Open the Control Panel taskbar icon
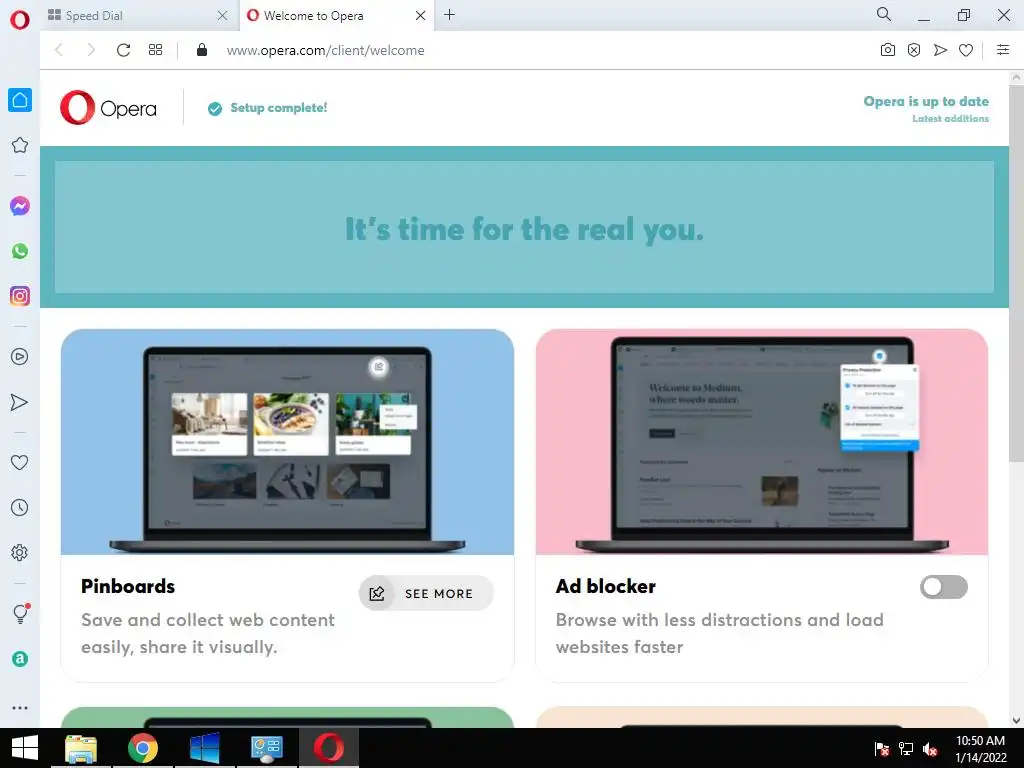This screenshot has height=768, width=1024. pos(267,748)
